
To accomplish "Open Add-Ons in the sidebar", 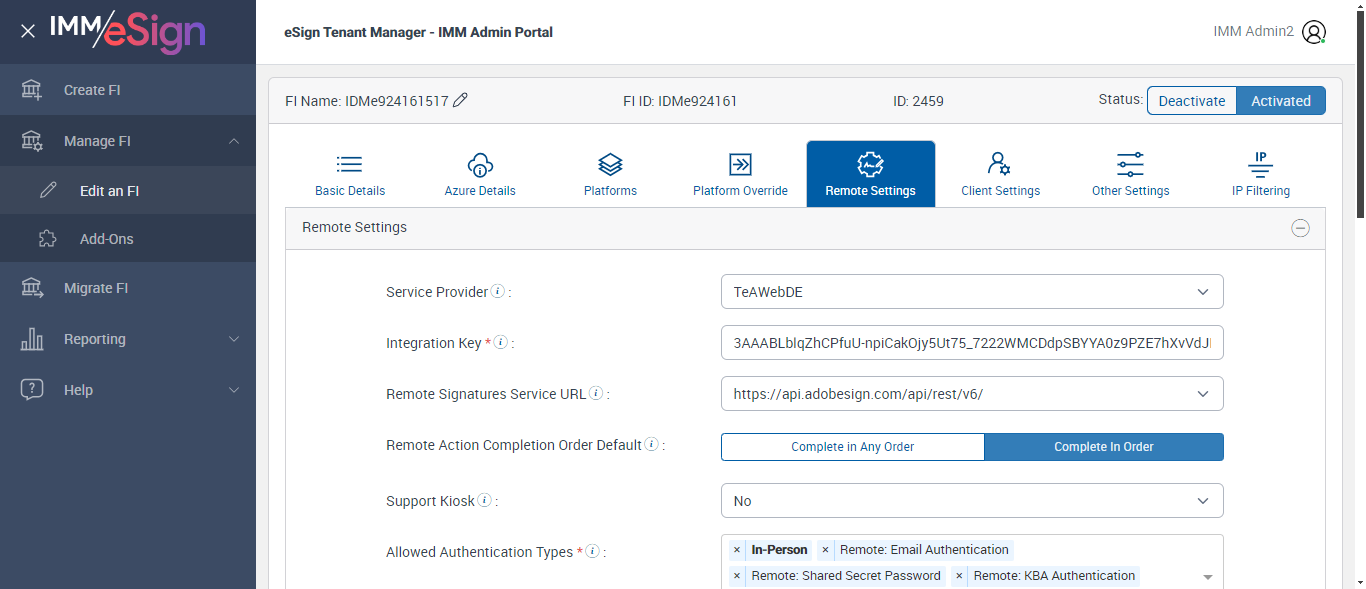I will [x=106, y=239].
